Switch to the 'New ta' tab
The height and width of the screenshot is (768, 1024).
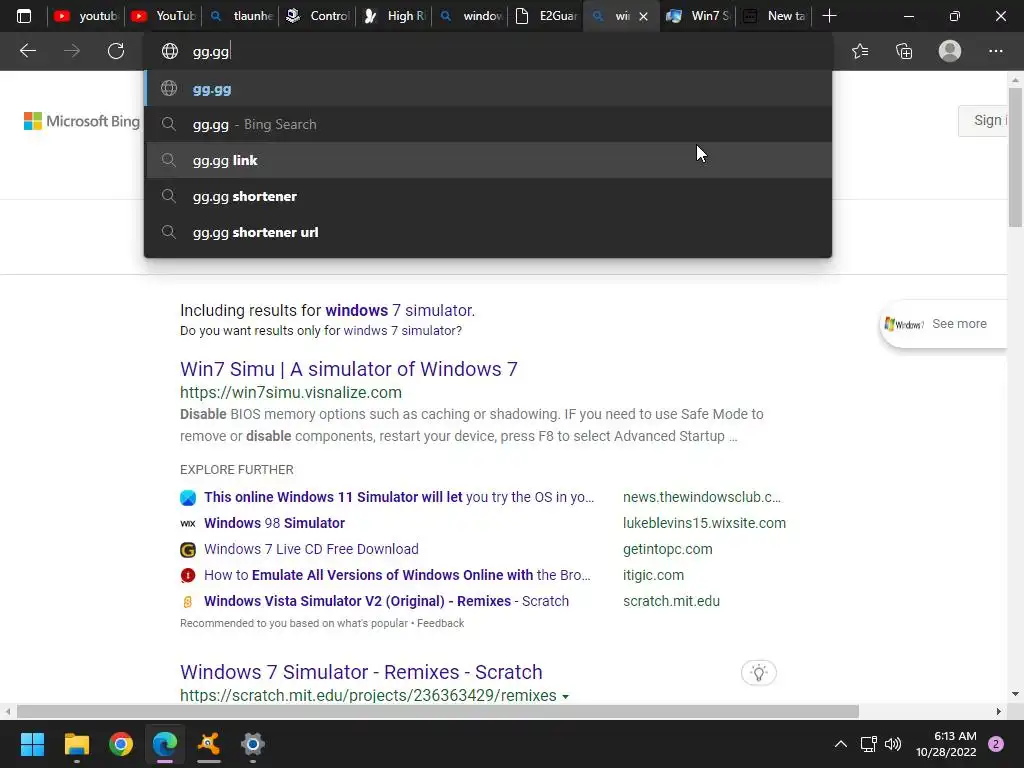click(x=775, y=16)
